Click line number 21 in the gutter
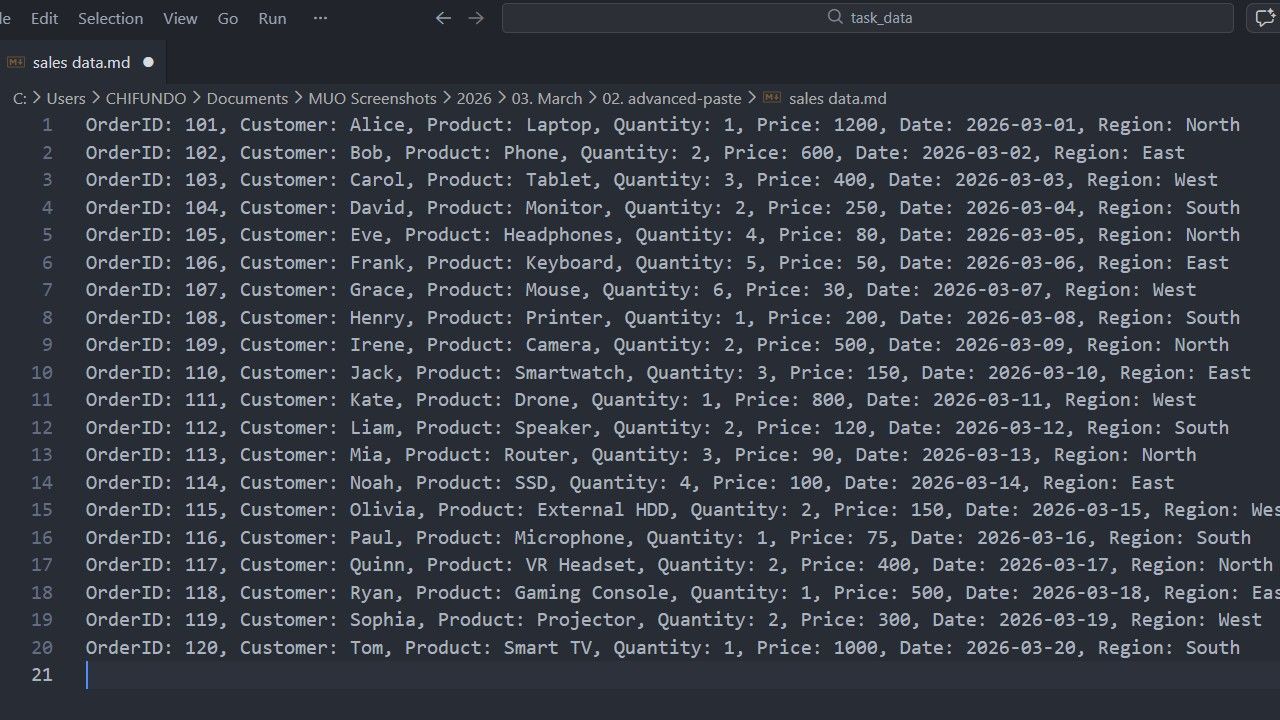The width and height of the screenshot is (1280, 720). click(42, 675)
